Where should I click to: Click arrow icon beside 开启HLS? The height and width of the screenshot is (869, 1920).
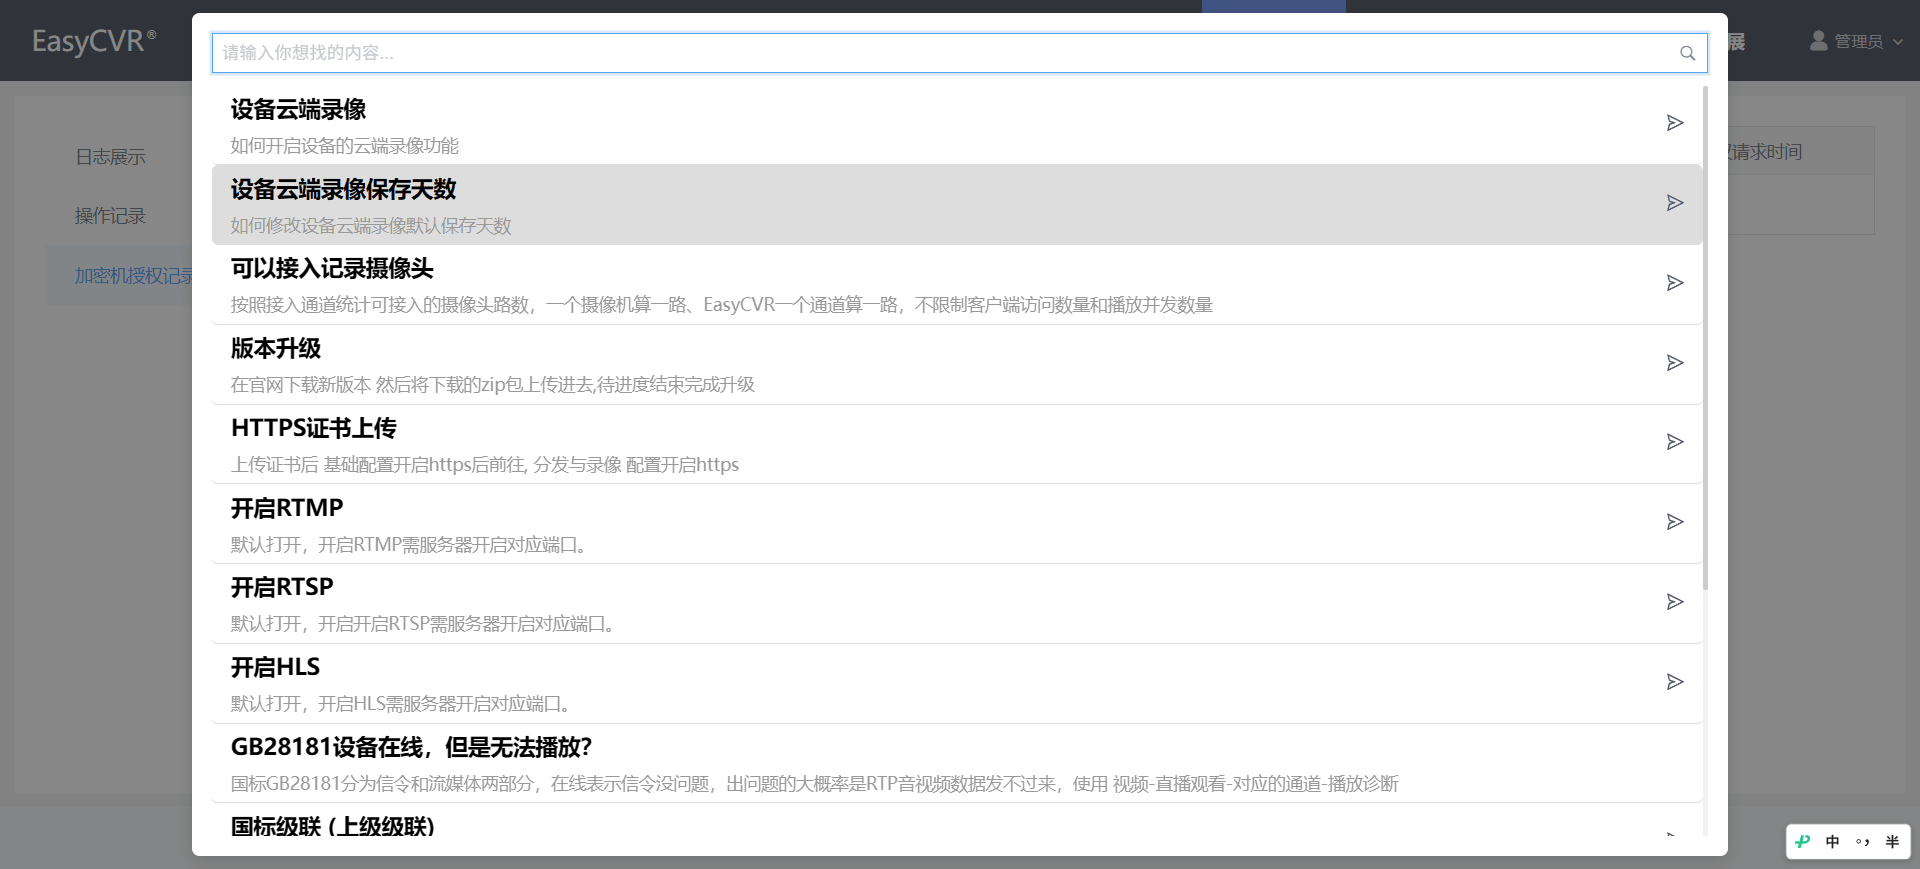click(1675, 682)
